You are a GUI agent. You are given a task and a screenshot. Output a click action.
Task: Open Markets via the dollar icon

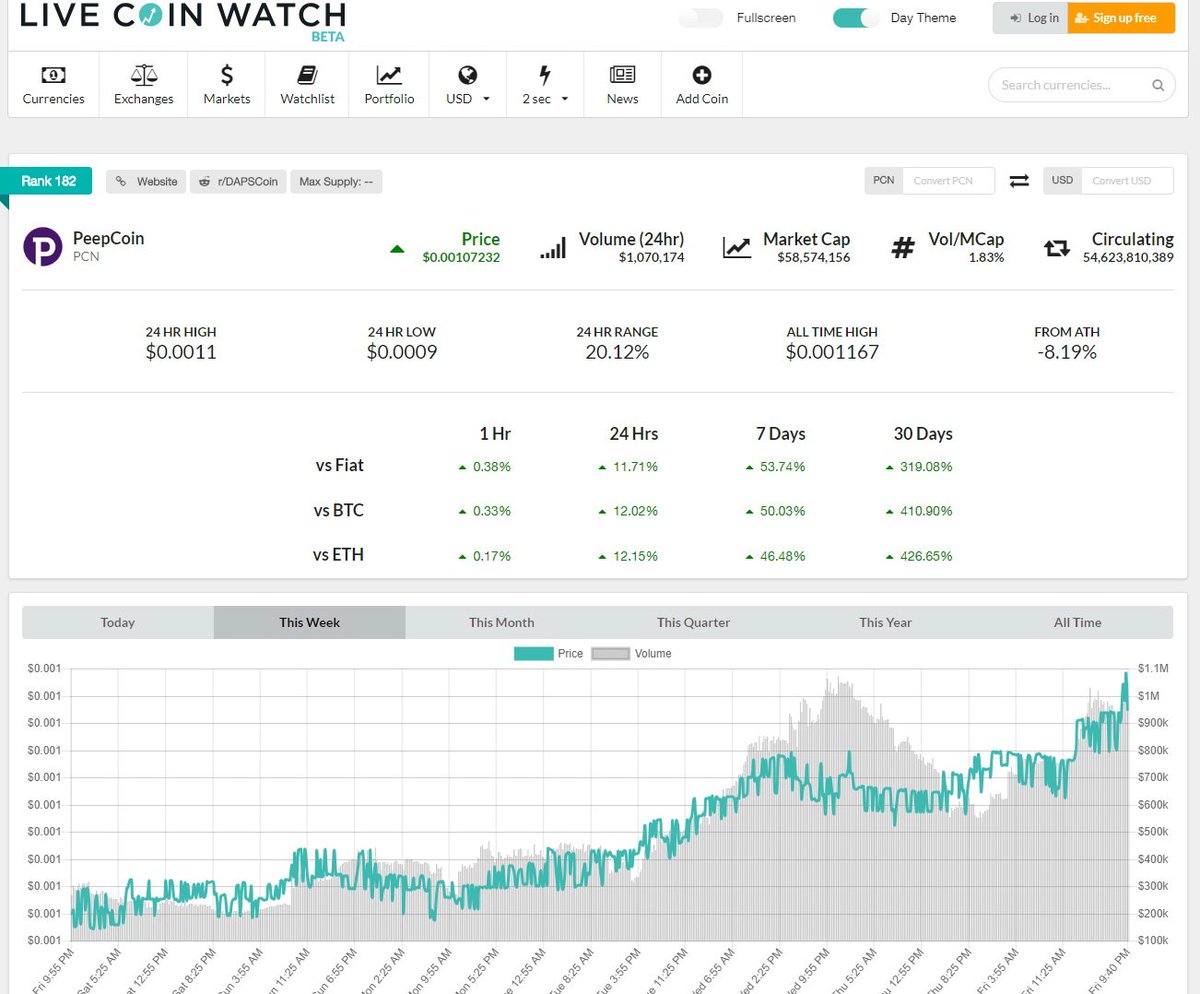pos(227,75)
